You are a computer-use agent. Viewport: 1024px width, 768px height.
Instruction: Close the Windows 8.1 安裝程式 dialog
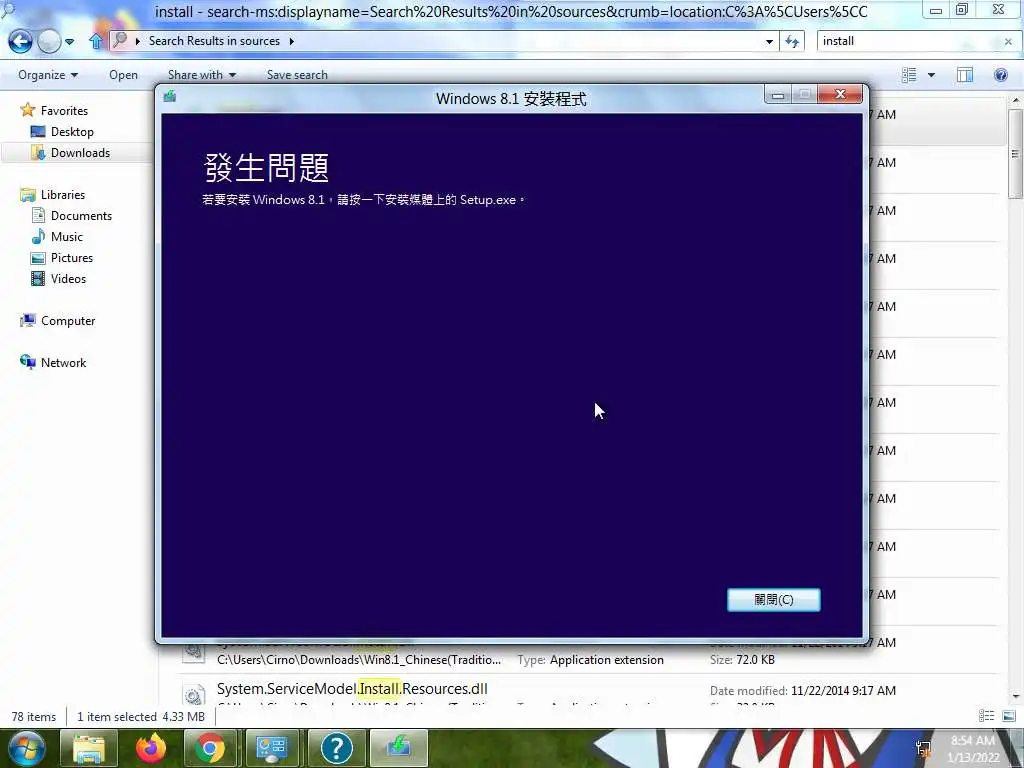pyautogui.click(x=840, y=95)
